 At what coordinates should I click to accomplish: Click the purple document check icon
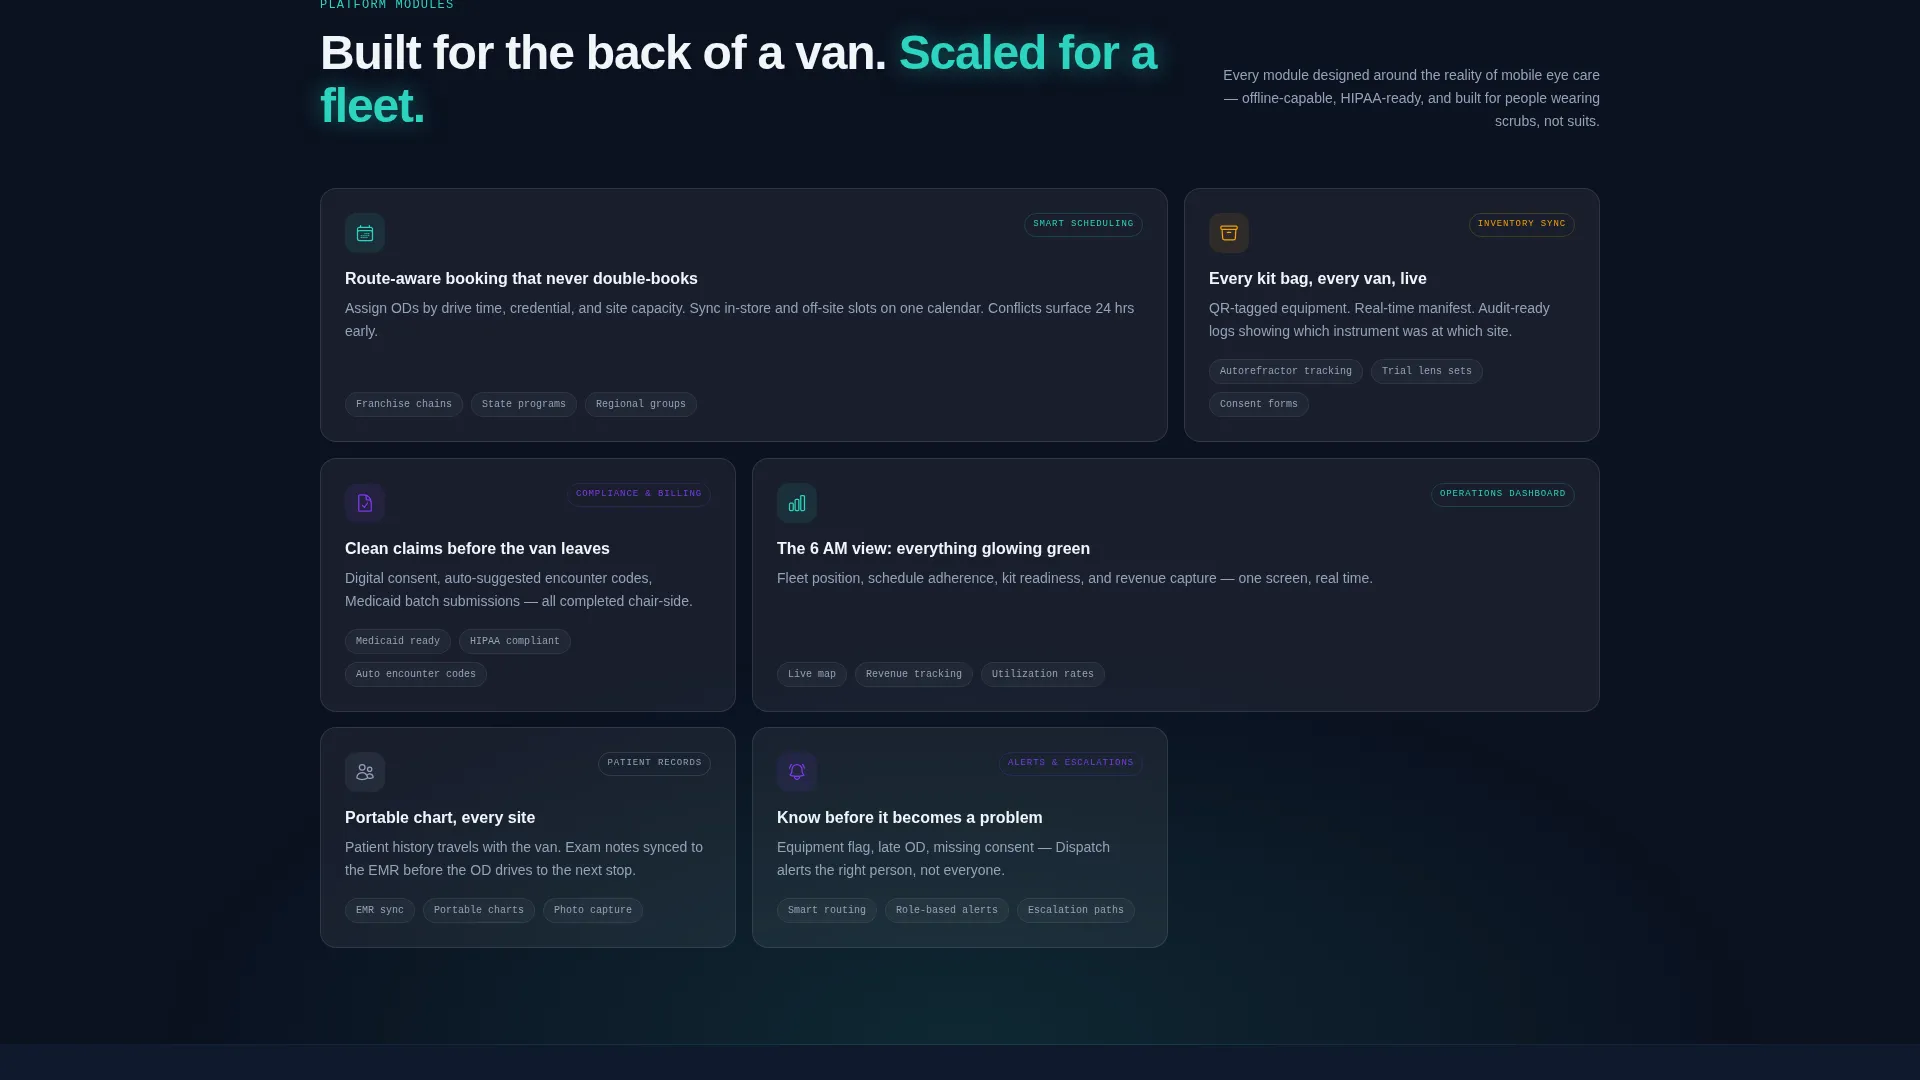point(365,503)
